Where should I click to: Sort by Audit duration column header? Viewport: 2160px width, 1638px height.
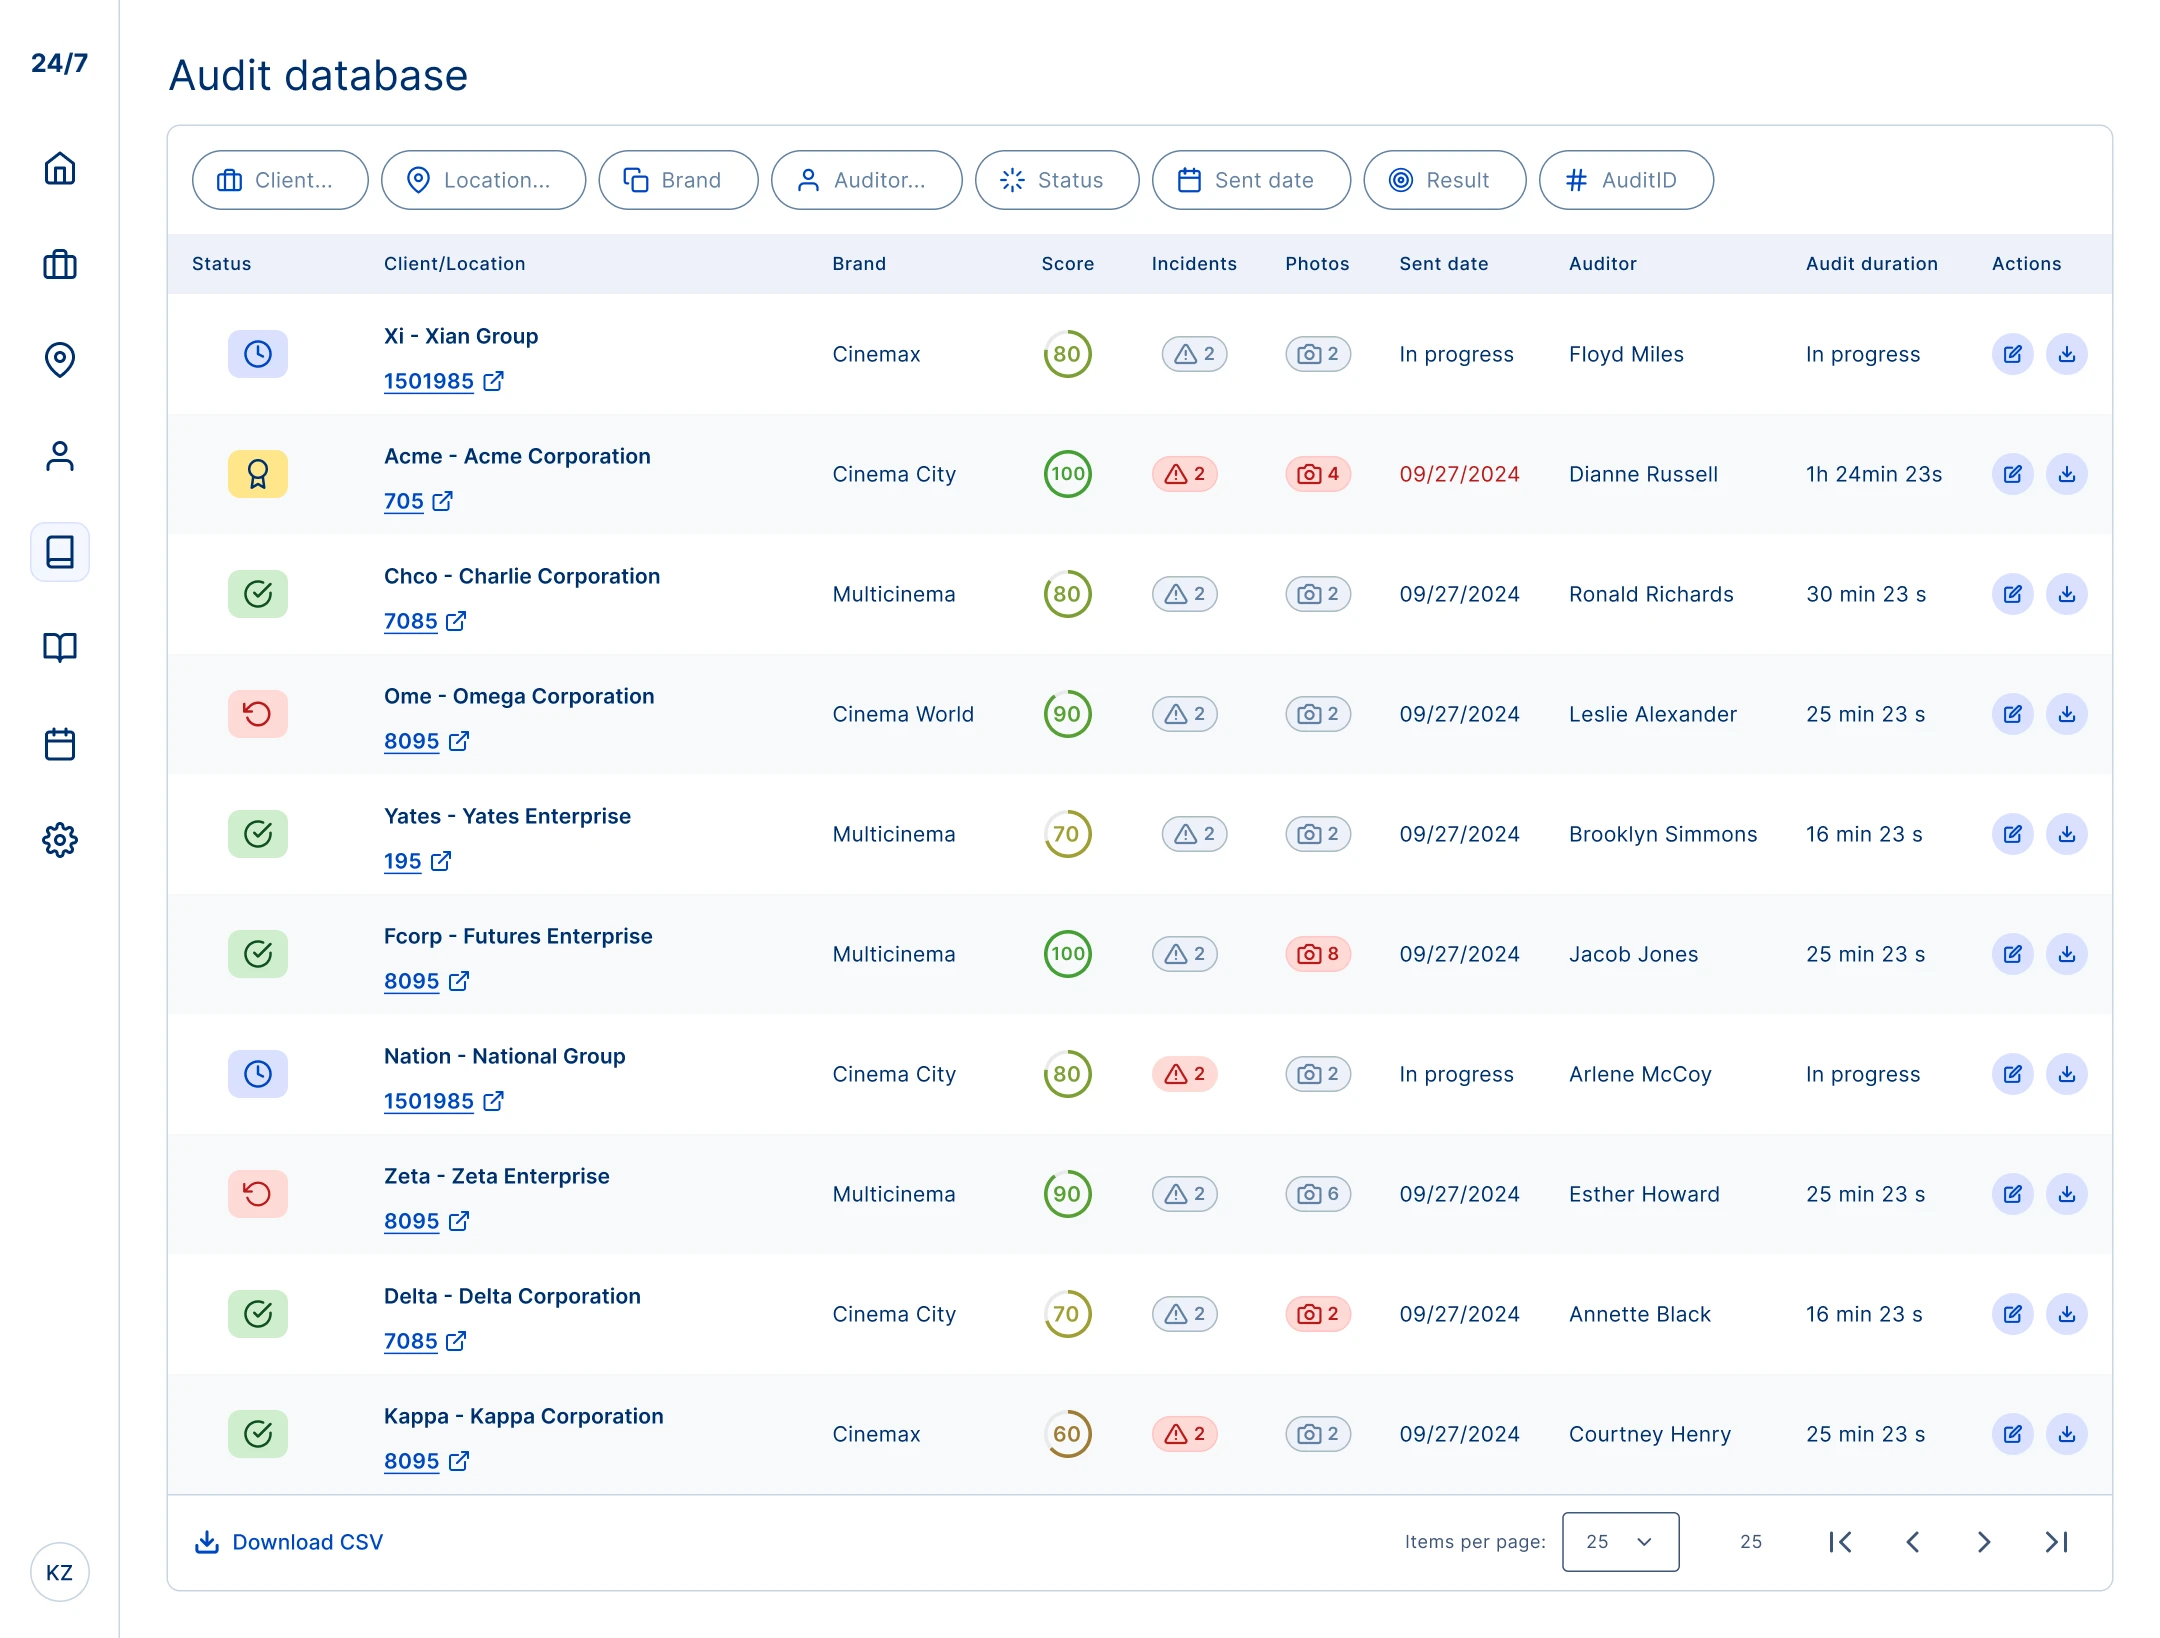tap(1871, 264)
